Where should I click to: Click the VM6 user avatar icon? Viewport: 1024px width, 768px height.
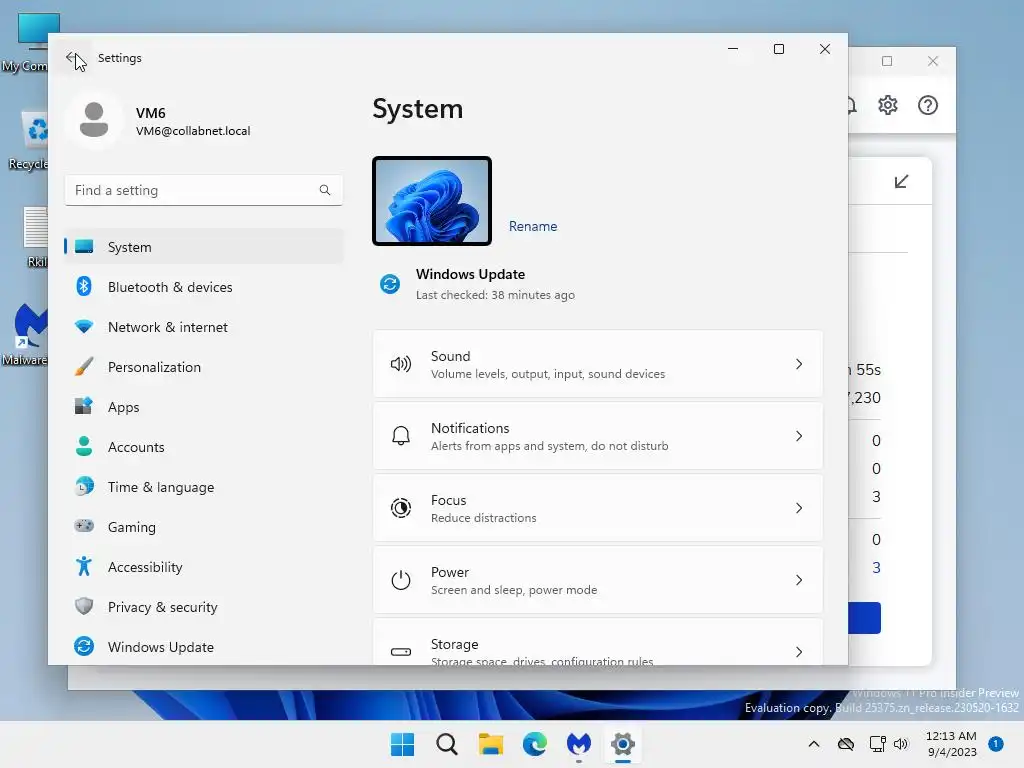point(94,120)
